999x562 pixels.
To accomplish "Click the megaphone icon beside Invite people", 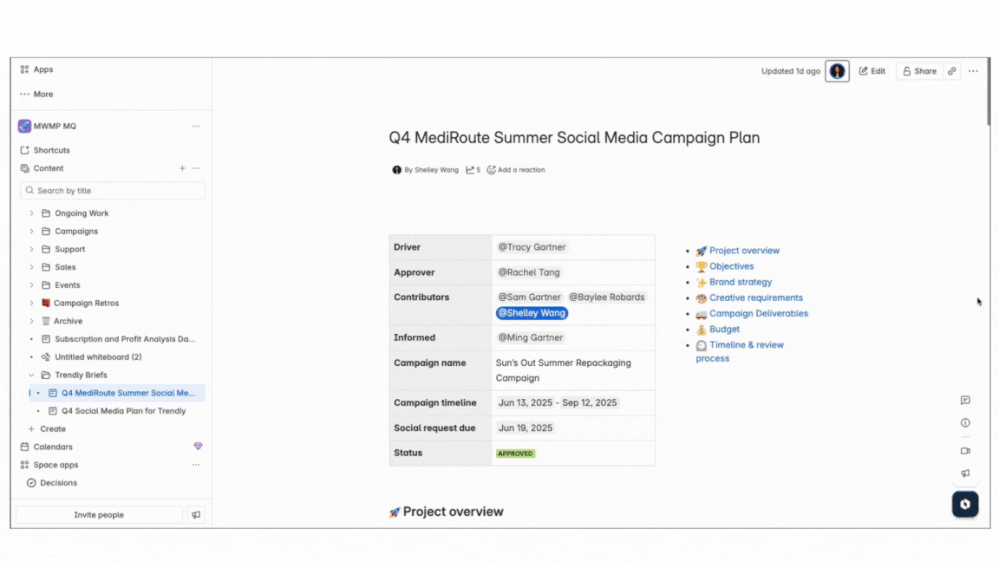I will [196, 515].
